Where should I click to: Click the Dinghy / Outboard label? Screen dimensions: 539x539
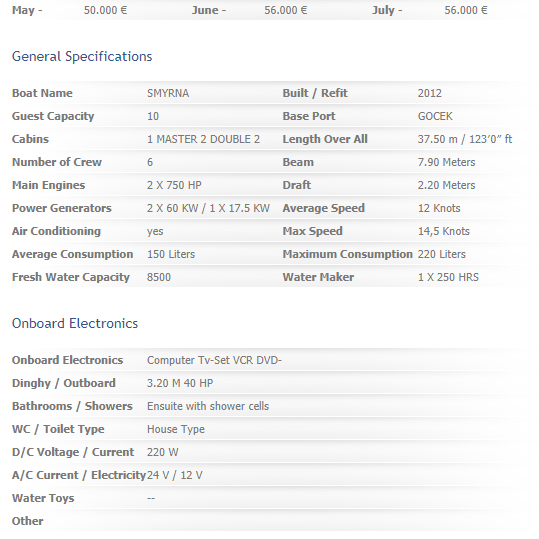(64, 383)
